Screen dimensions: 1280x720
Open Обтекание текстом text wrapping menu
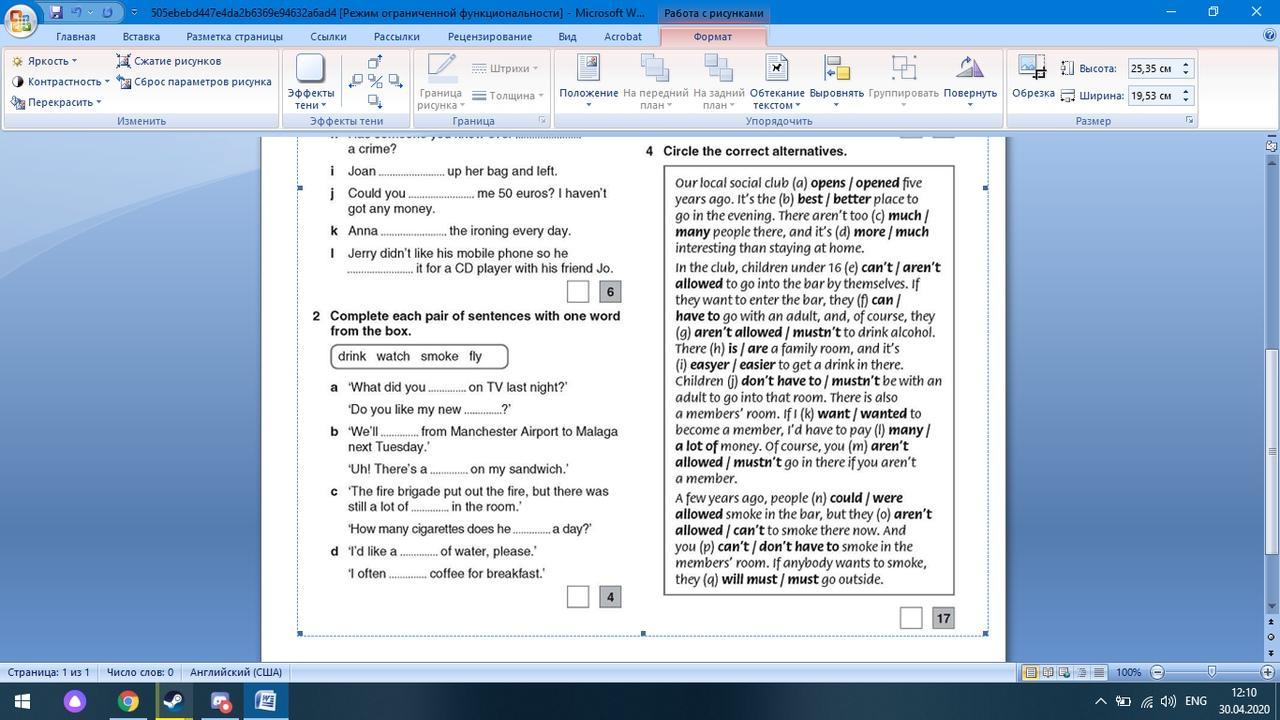(x=777, y=82)
